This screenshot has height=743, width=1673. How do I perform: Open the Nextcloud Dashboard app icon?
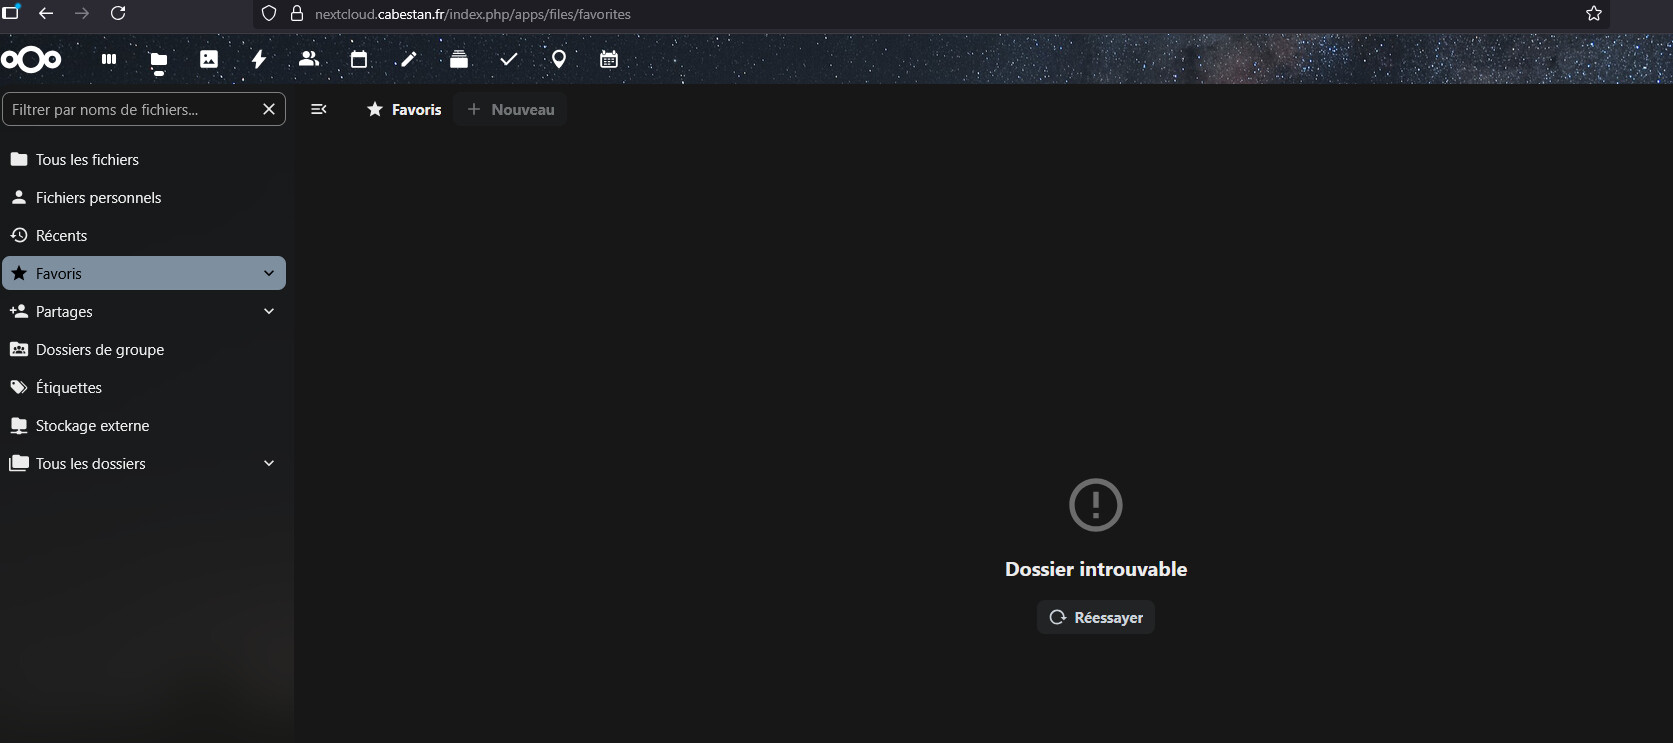pyautogui.click(x=109, y=59)
